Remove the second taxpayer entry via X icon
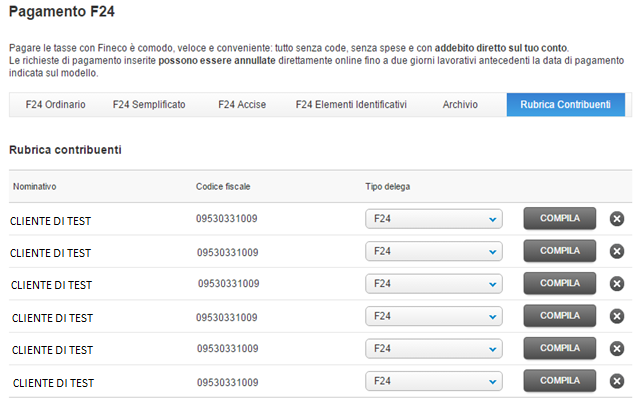 pos(616,251)
